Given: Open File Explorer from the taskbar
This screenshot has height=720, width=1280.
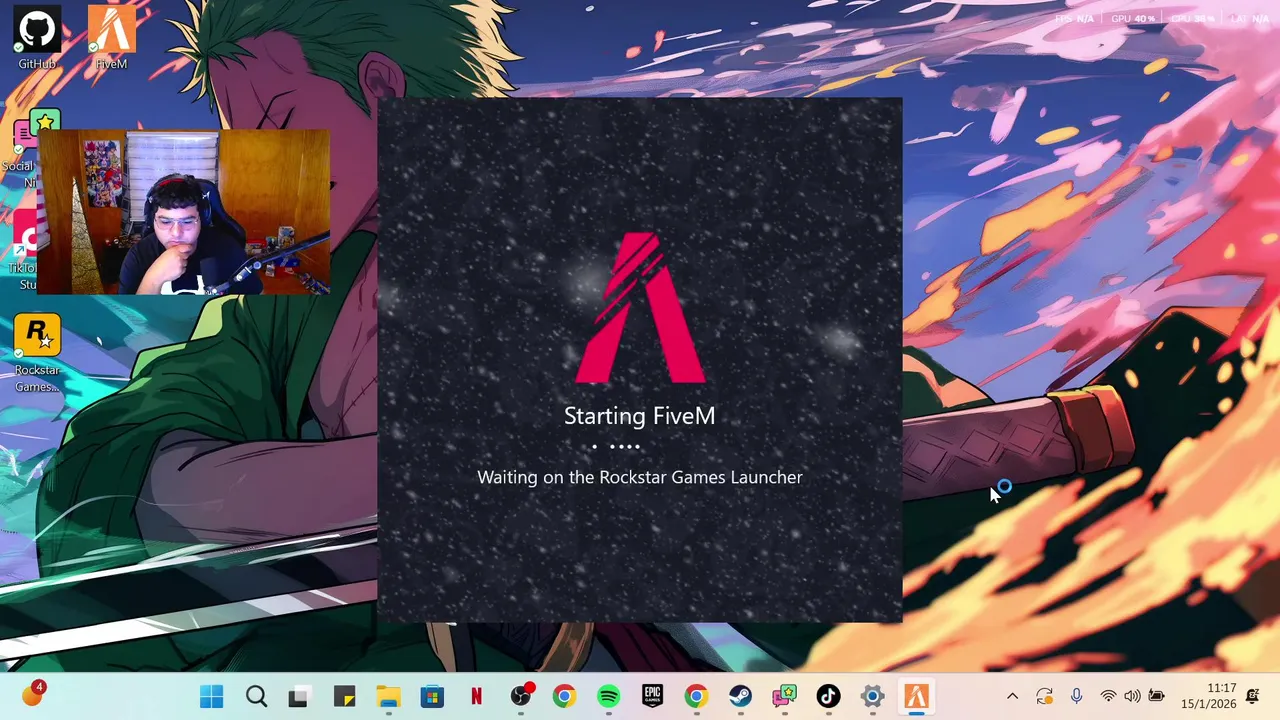Looking at the screenshot, I should click(x=388, y=697).
